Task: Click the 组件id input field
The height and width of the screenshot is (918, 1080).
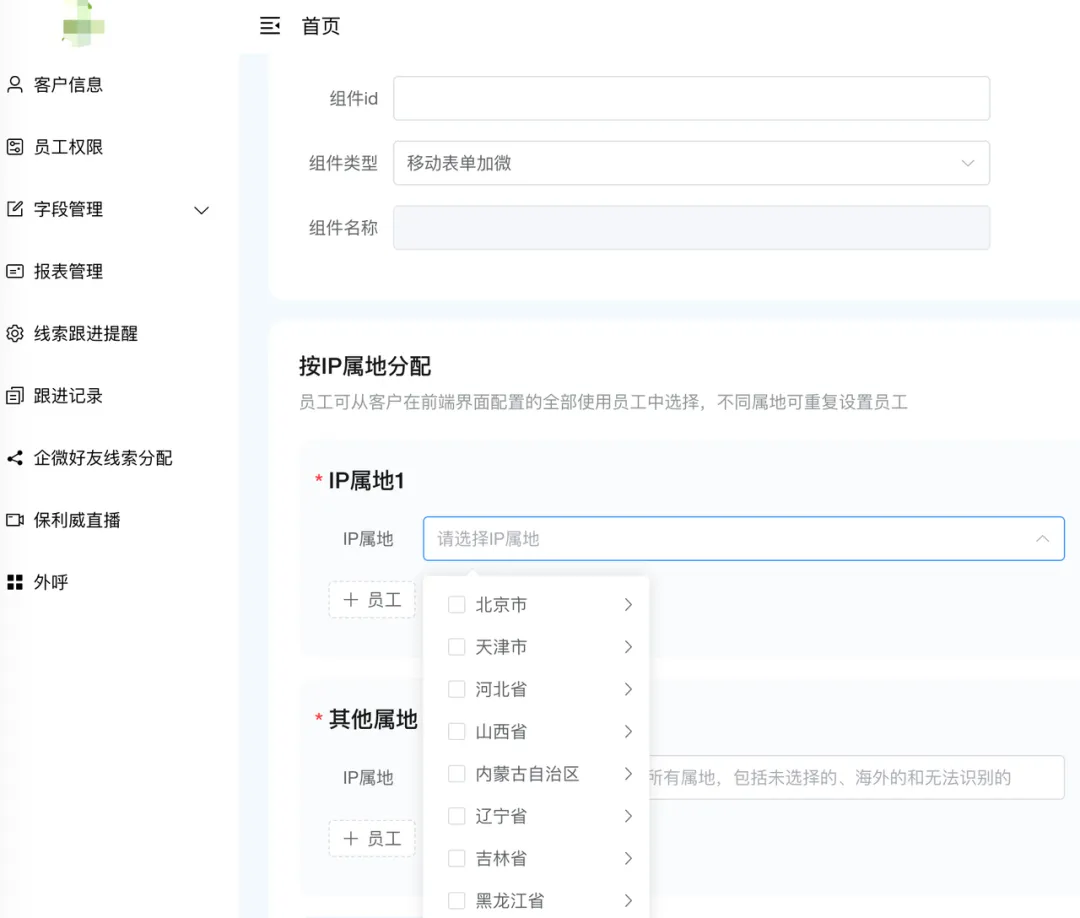Action: (691, 99)
